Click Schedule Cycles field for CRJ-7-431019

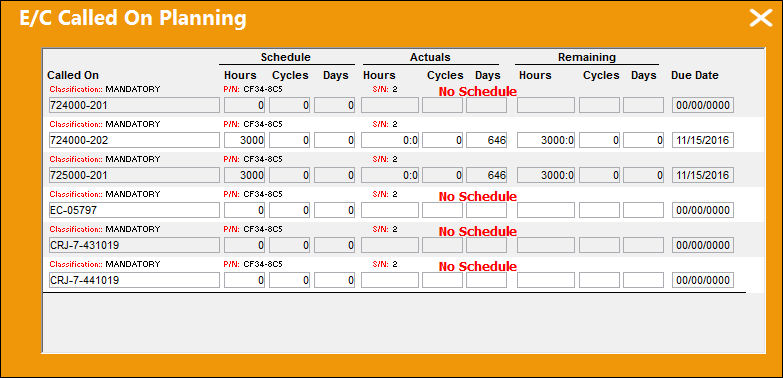pos(290,245)
